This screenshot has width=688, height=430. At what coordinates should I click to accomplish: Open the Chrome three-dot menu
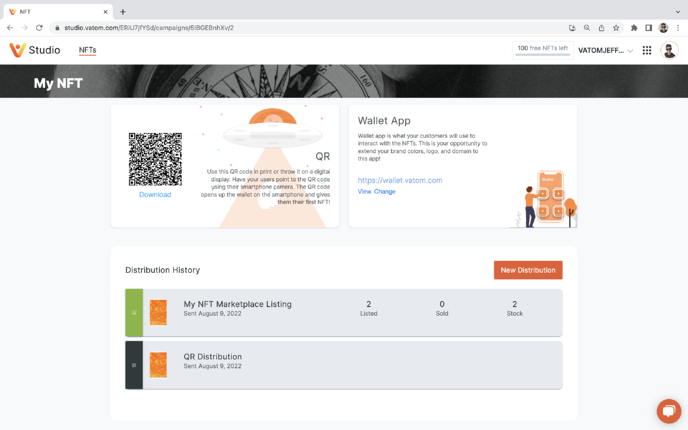pos(677,28)
